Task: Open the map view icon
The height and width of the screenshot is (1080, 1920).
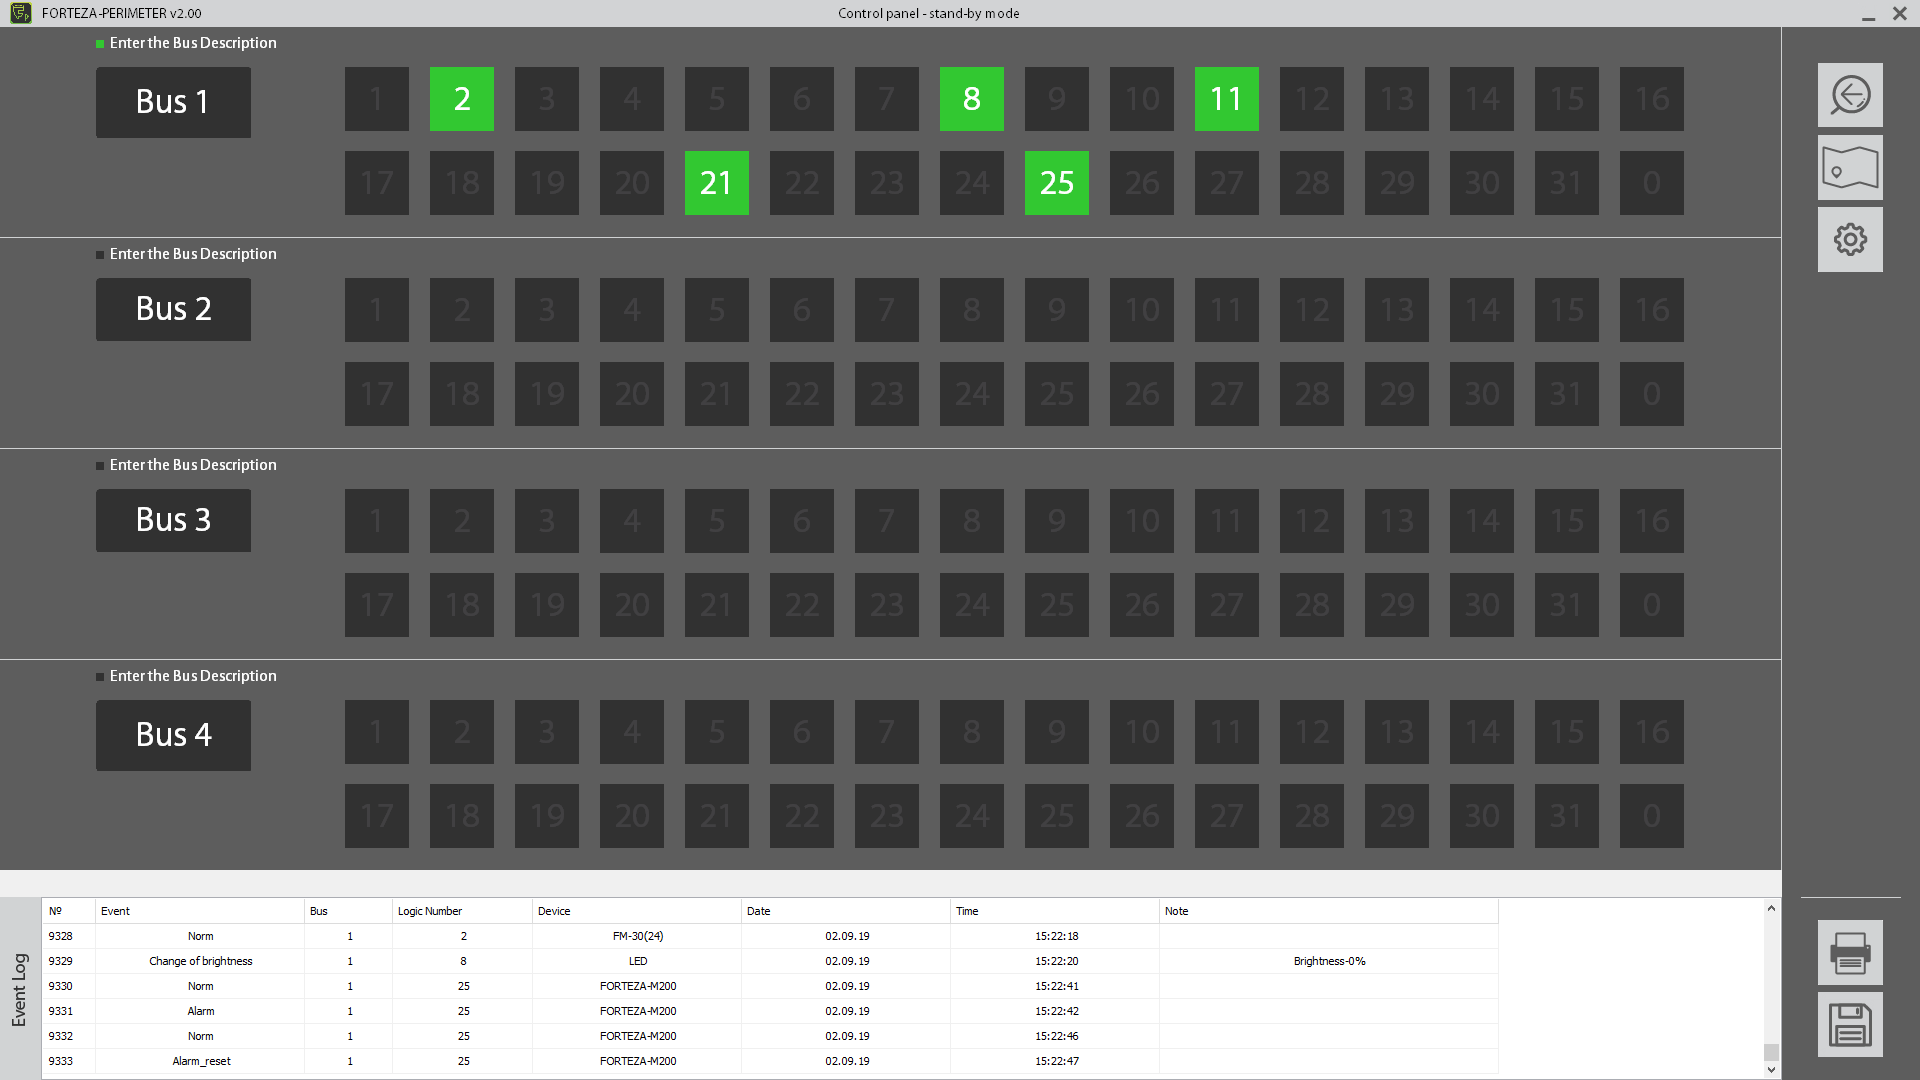Action: [x=1850, y=167]
